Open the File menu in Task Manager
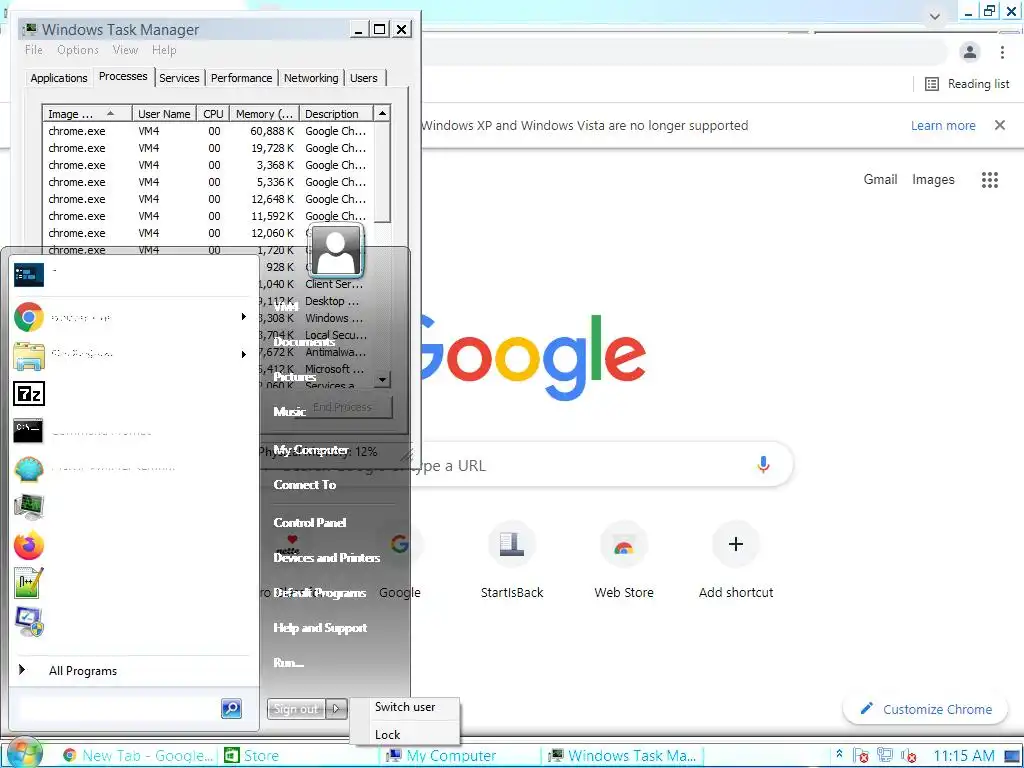1024x768 pixels. point(34,50)
